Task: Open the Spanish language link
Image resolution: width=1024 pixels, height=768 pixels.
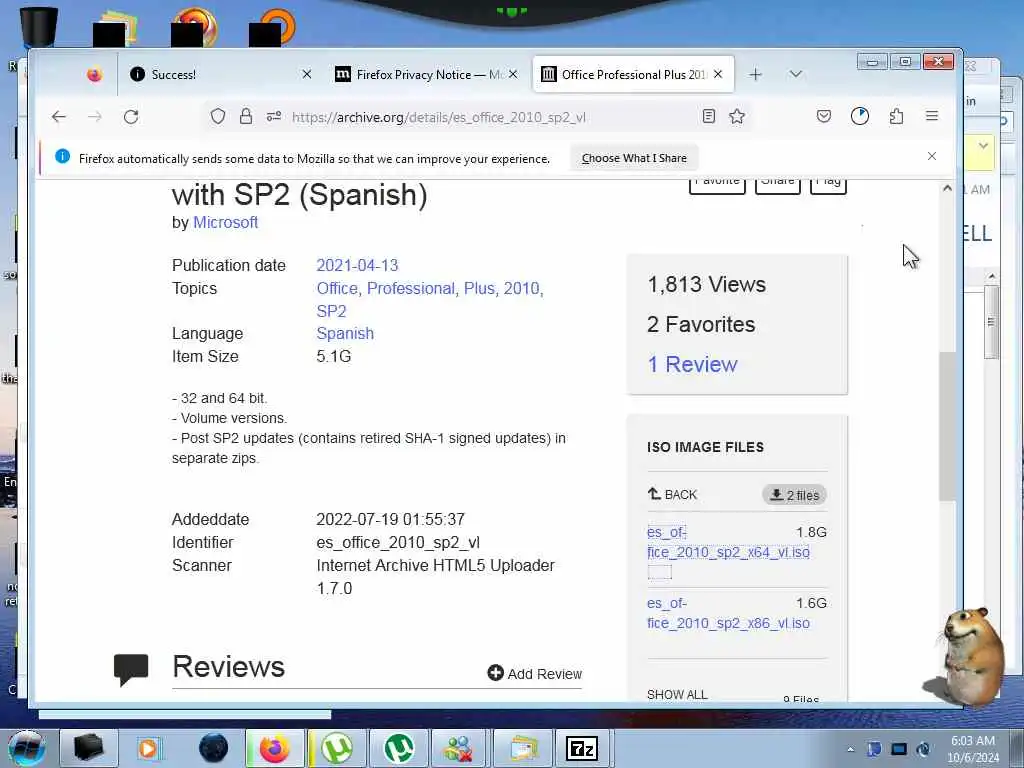Action: [345, 333]
